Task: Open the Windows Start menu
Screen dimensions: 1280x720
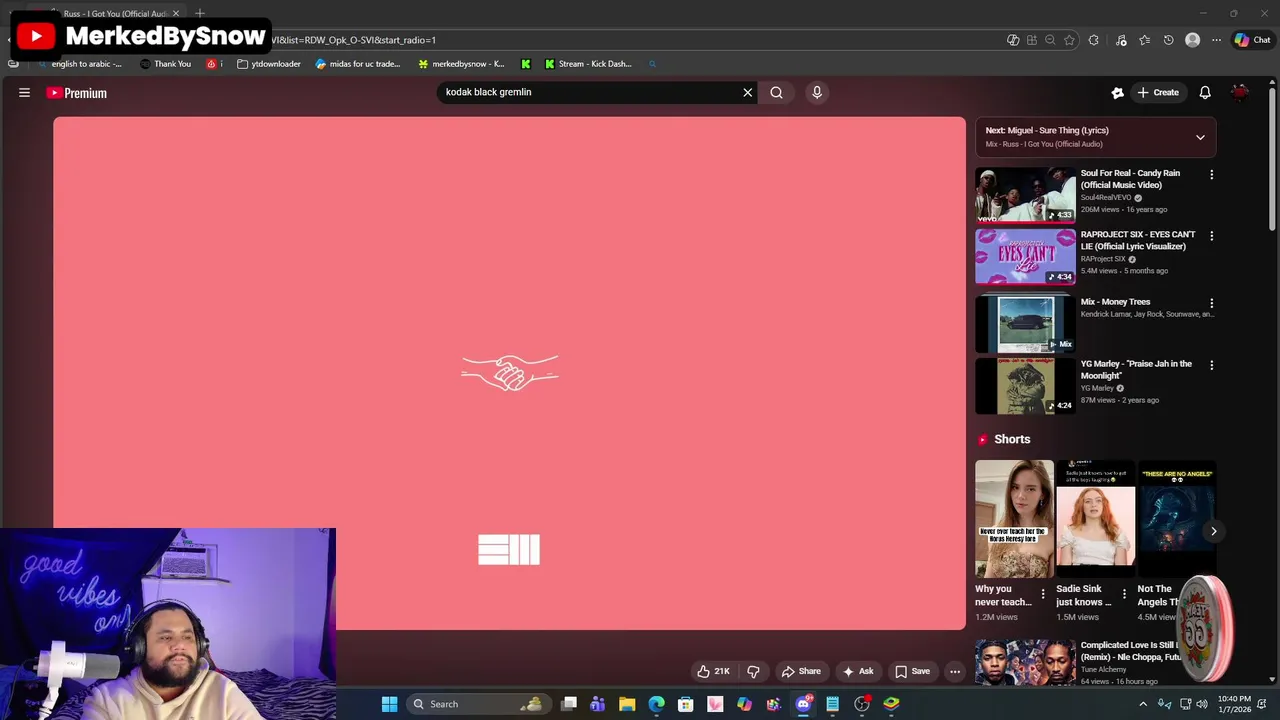Action: pyautogui.click(x=389, y=704)
